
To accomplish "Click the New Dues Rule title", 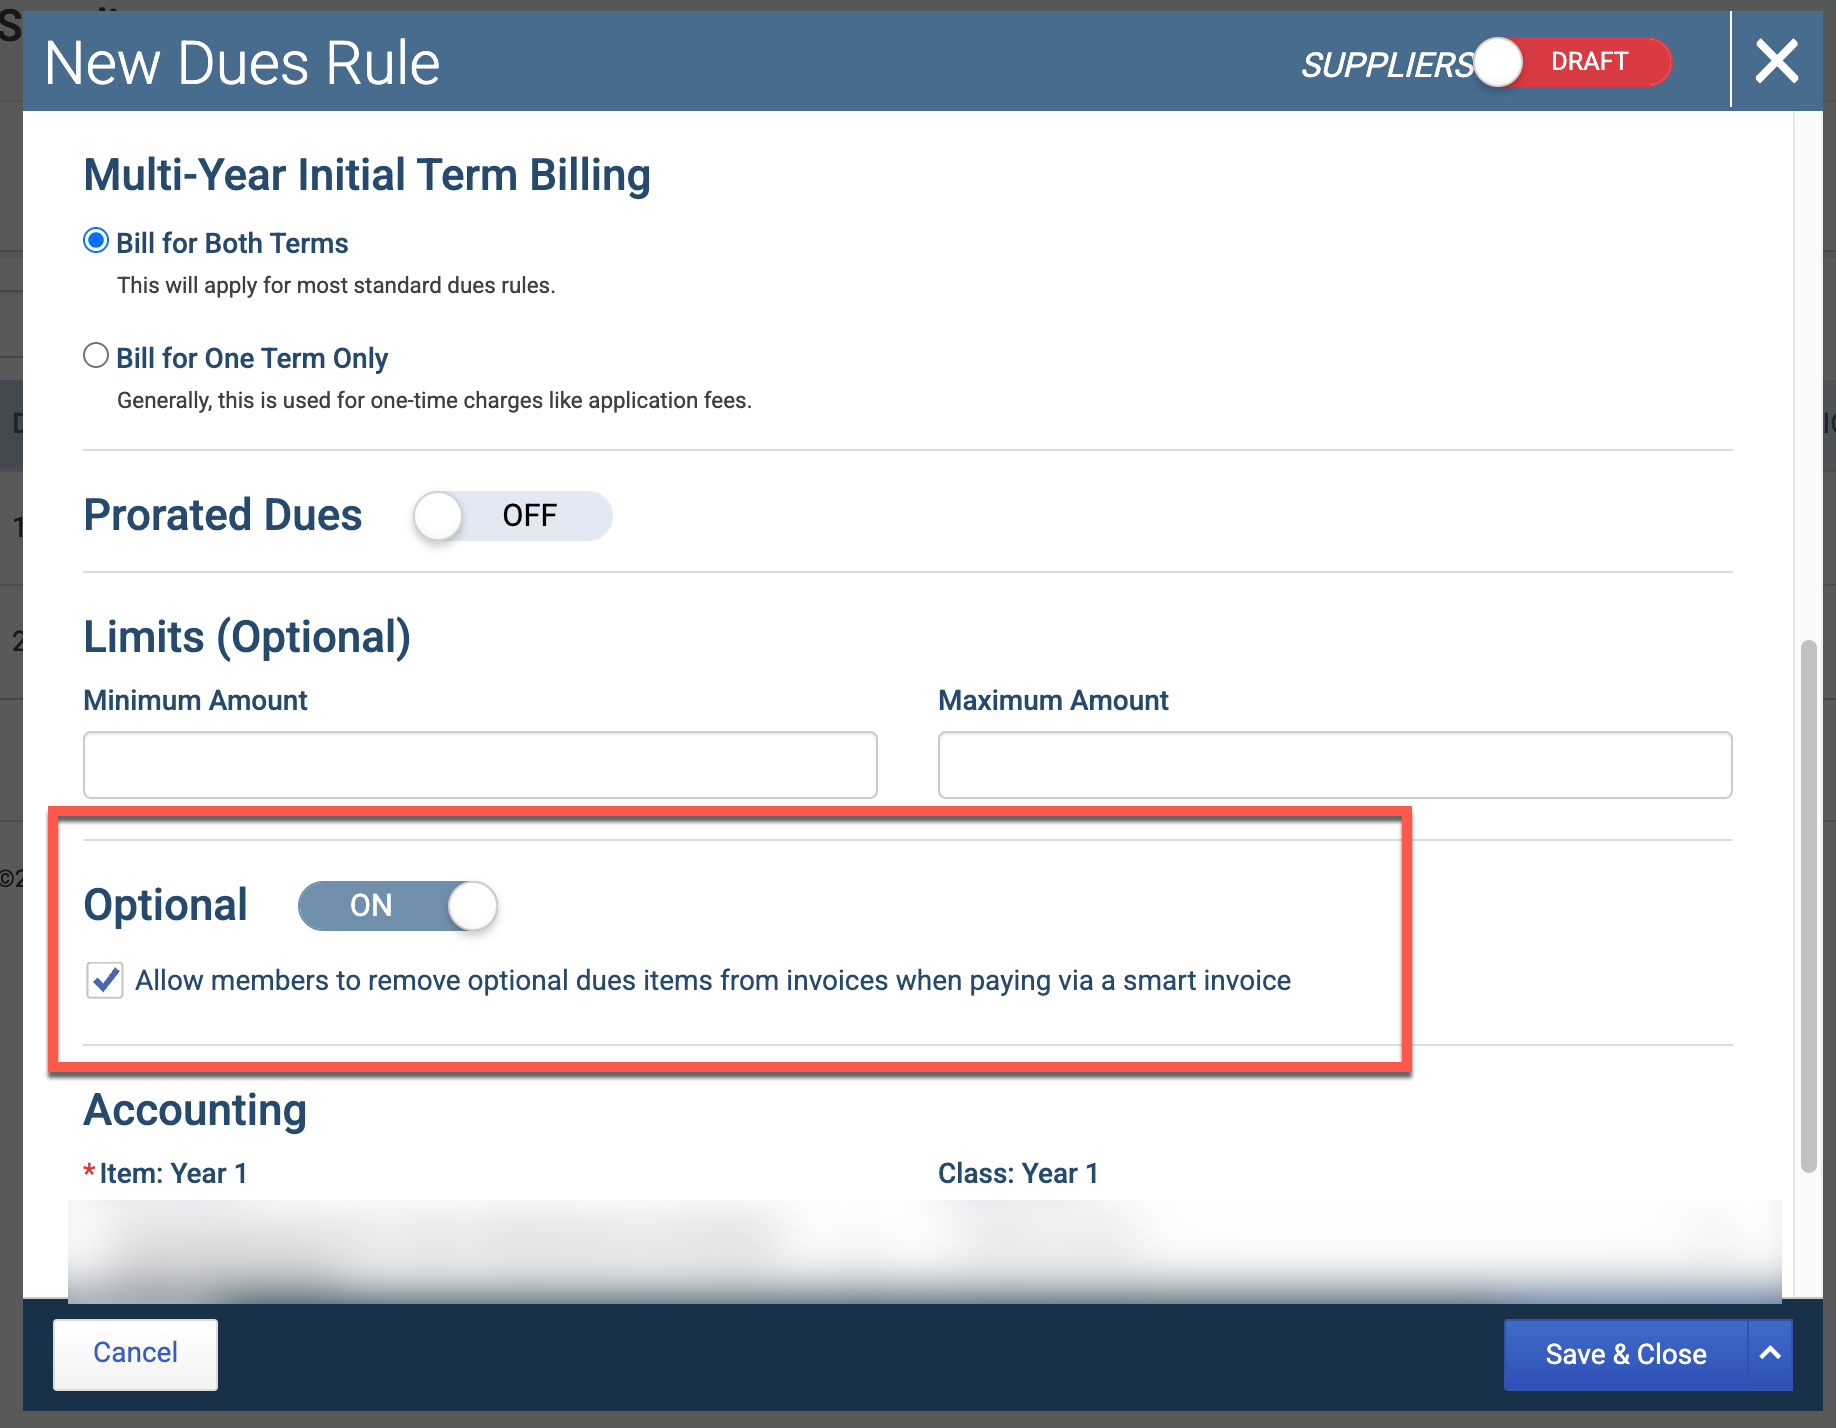I will pyautogui.click(x=242, y=64).
